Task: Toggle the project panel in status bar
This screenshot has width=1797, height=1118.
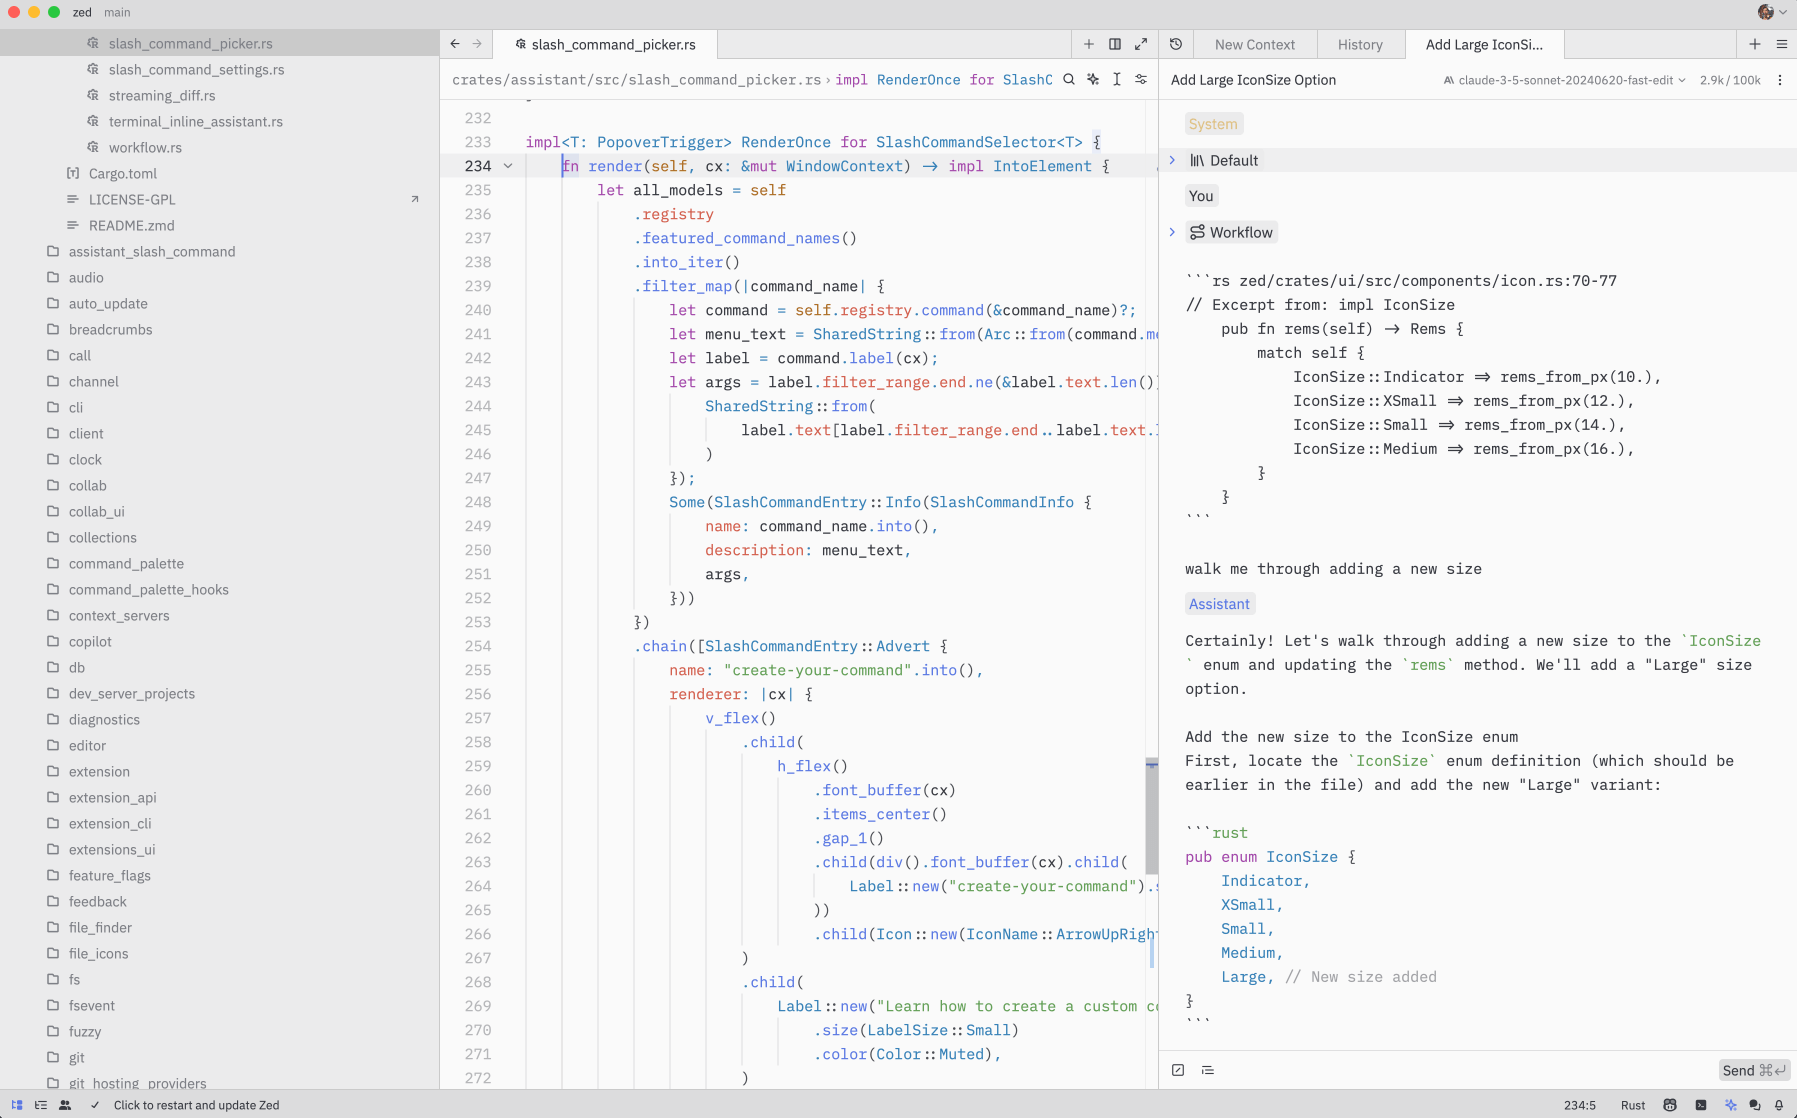Action: 17,1105
